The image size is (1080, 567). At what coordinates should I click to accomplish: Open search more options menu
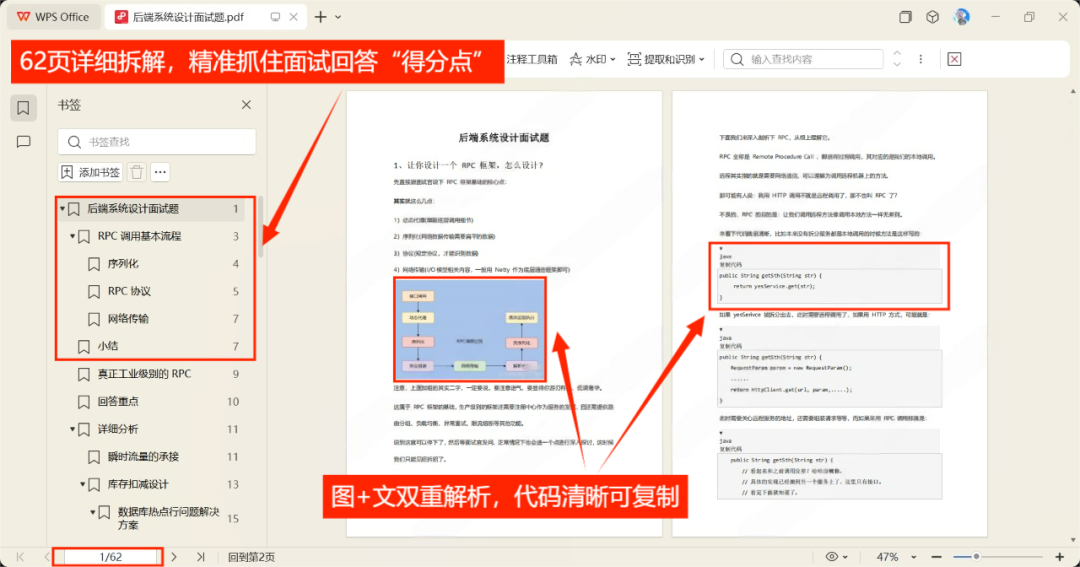click(921, 59)
